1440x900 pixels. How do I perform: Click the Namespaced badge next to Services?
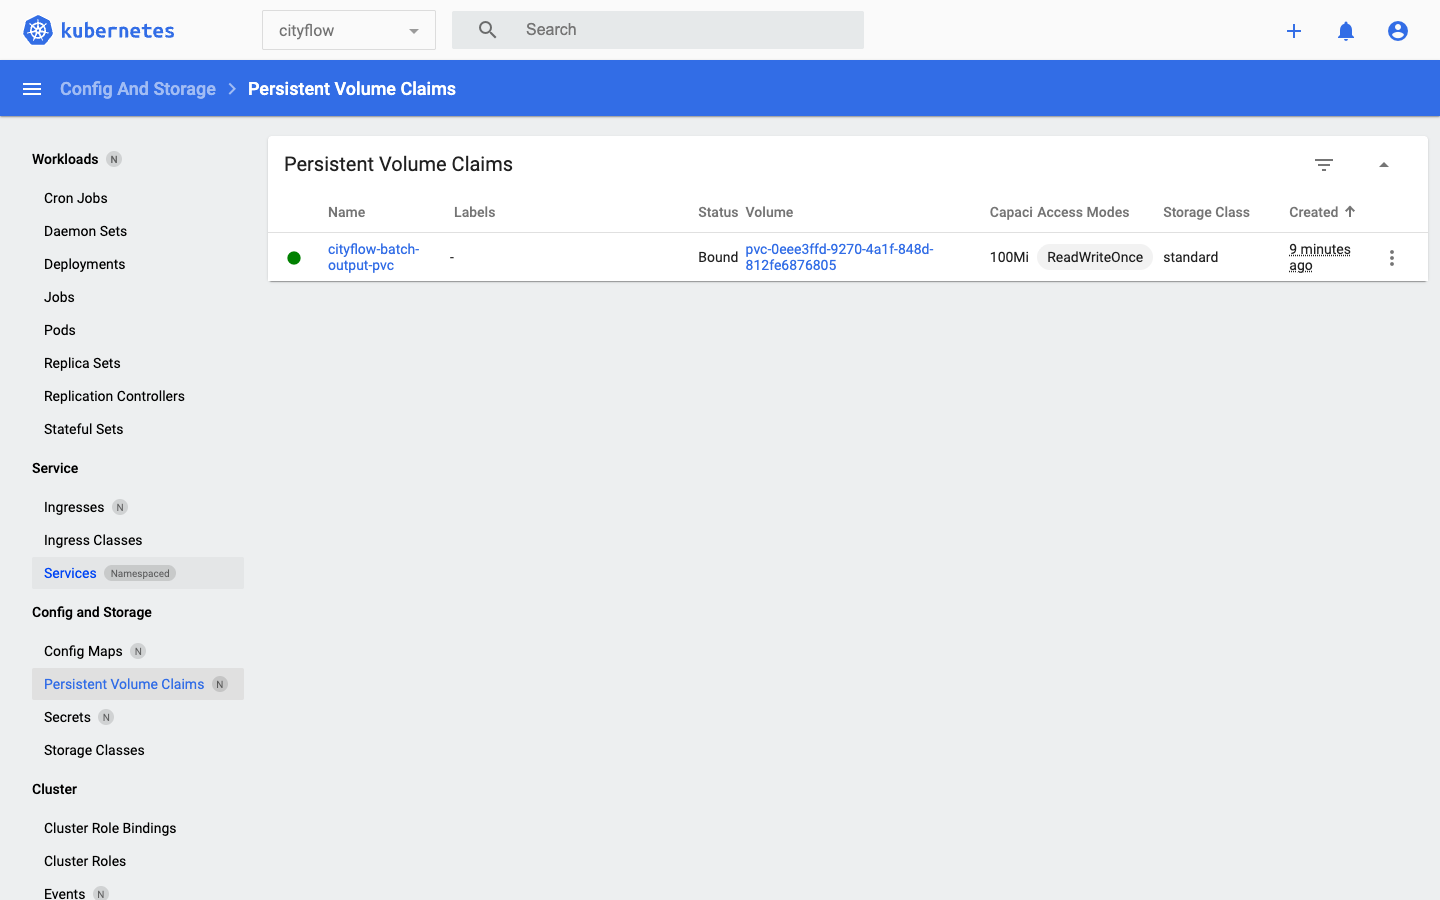pyautogui.click(x=140, y=573)
